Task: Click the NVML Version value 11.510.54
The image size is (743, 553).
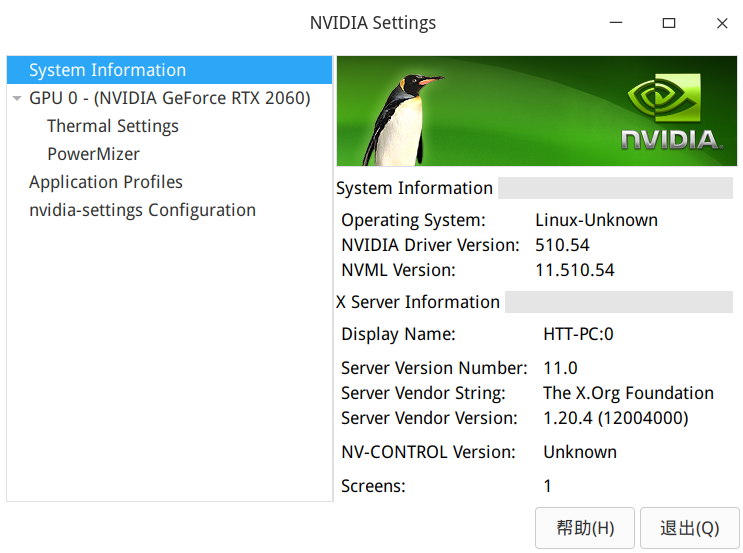Action: pos(575,270)
